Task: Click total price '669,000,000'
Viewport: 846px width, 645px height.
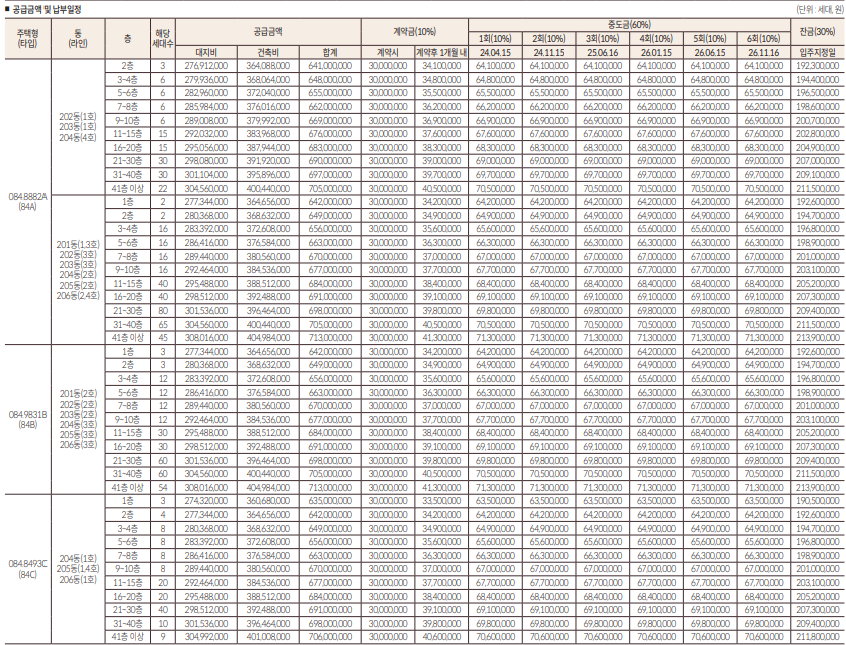Action: click(330, 120)
